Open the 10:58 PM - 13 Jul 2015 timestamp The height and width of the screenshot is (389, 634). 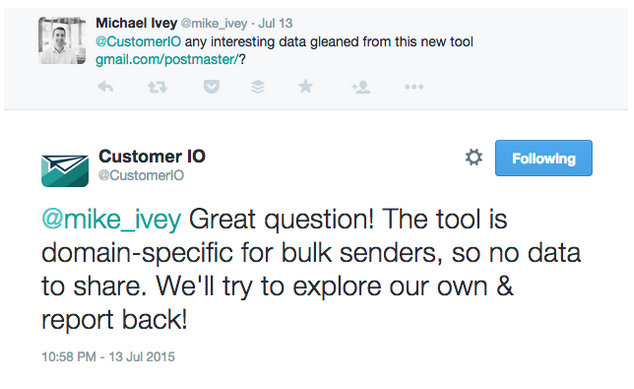(108, 357)
